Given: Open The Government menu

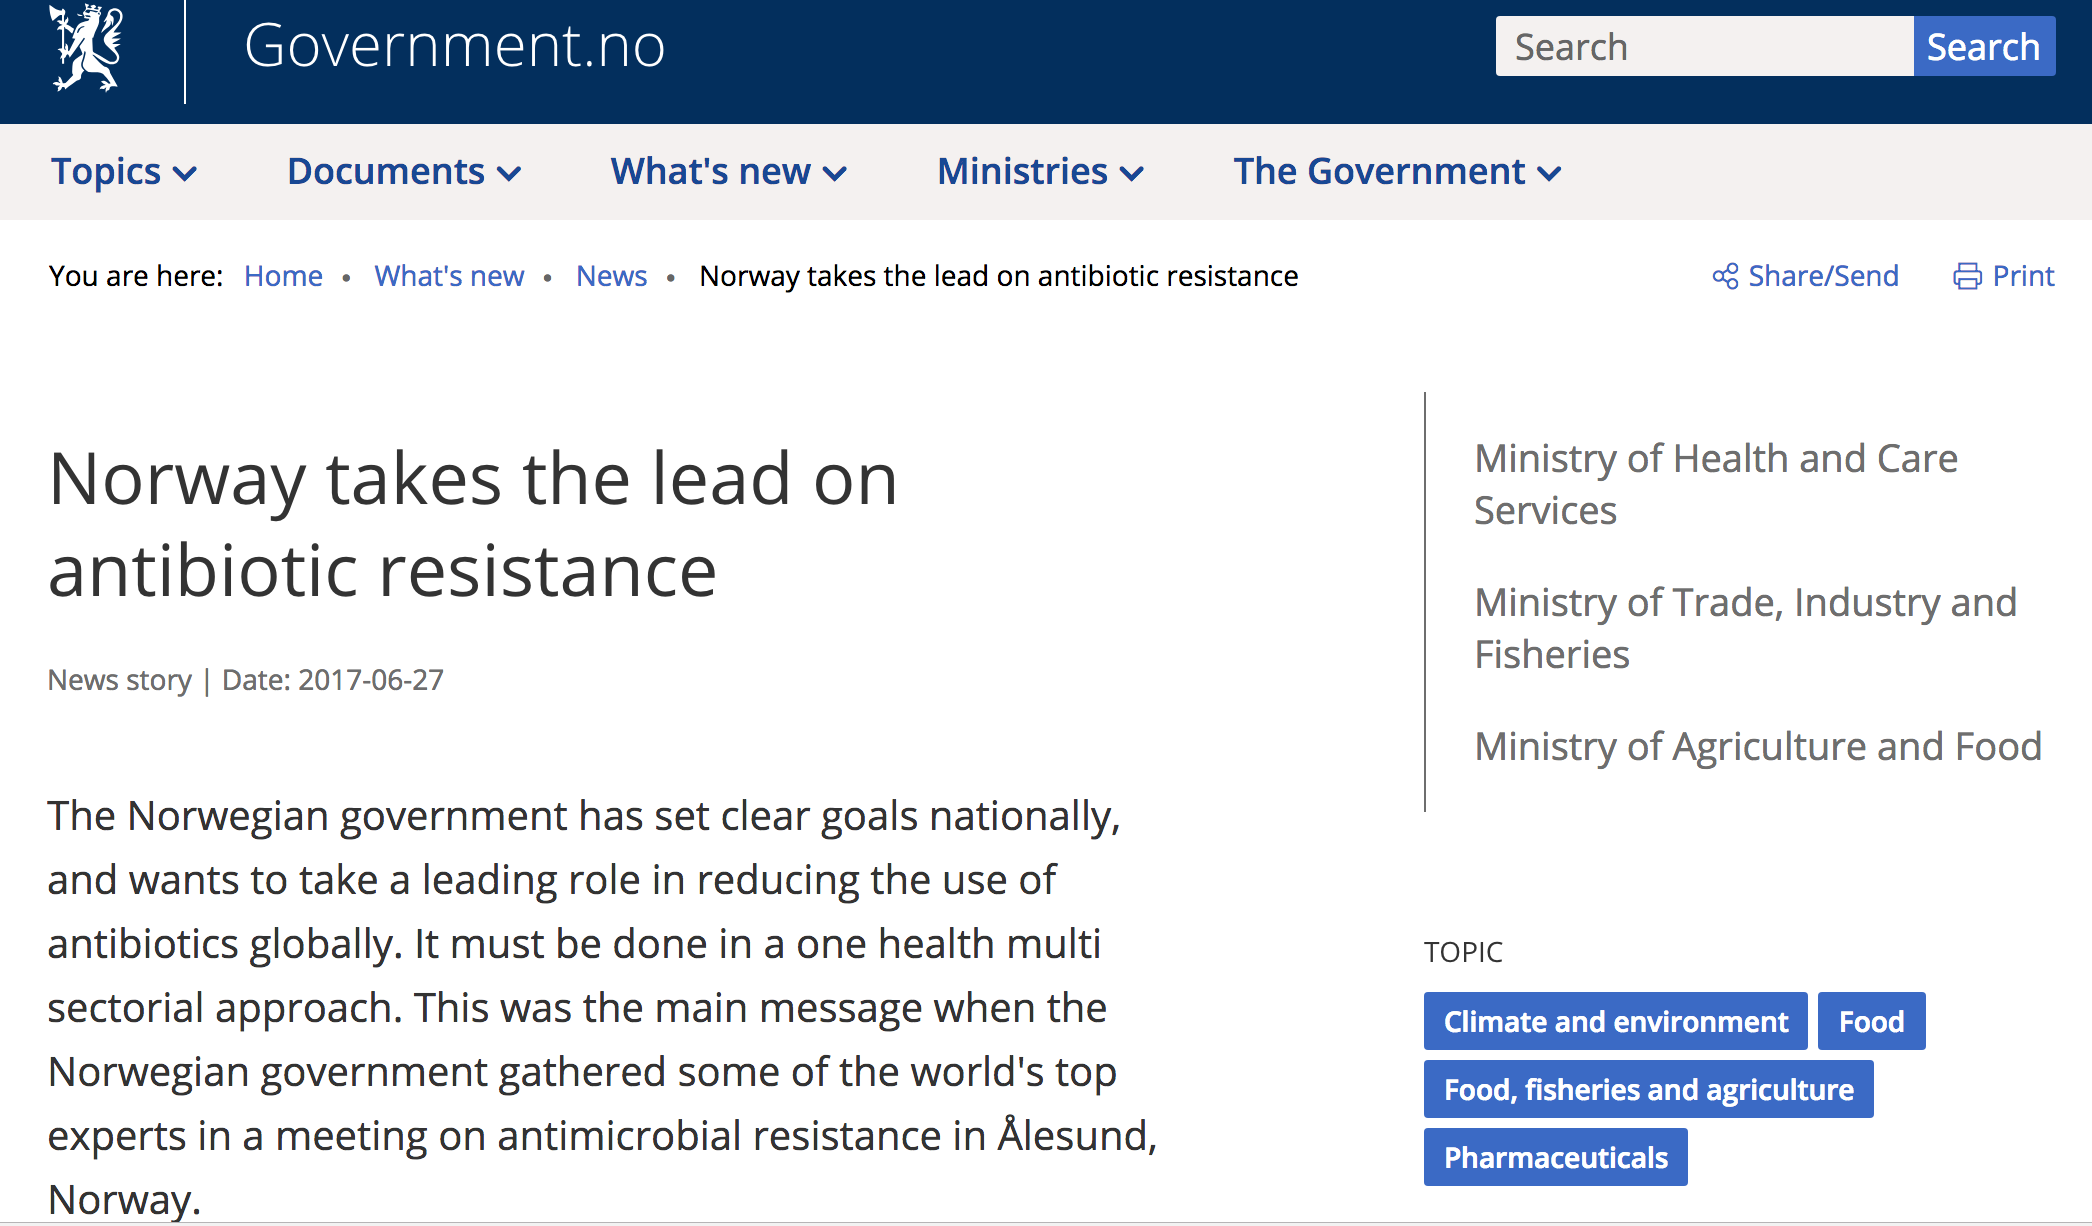Looking at the screenshot, I should [x=1397, y=172].
